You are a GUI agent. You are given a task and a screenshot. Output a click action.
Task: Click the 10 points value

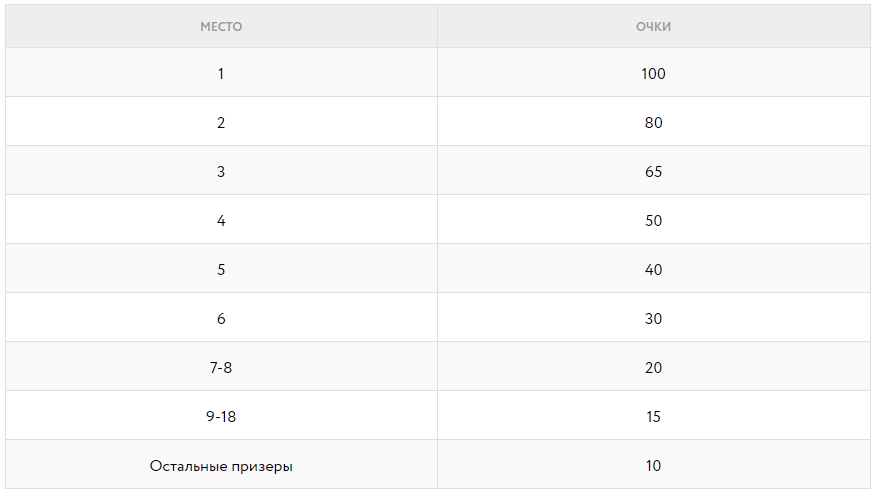(x=653, y=466)
